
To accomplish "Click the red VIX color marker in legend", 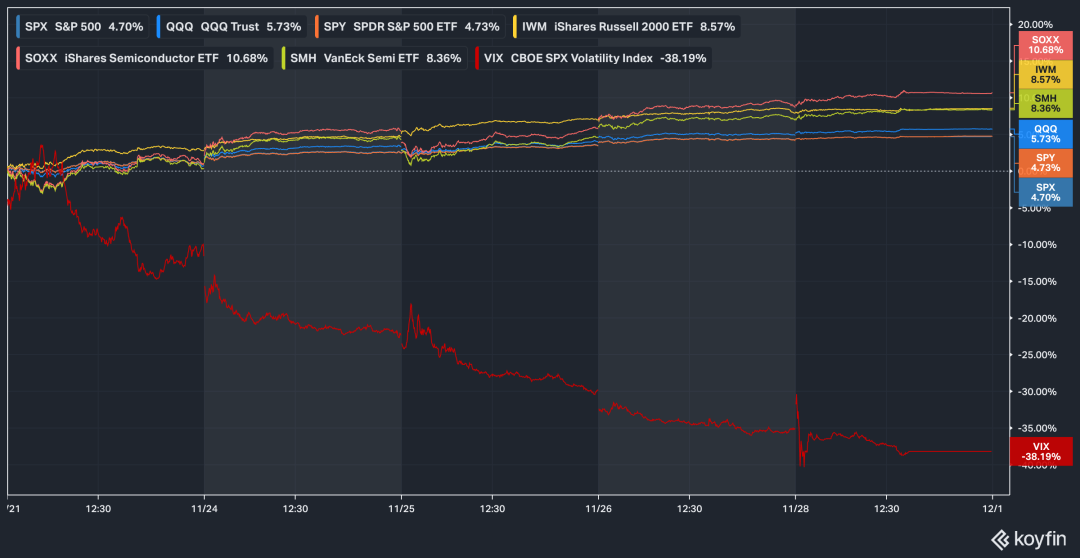I will pos(477,58).
